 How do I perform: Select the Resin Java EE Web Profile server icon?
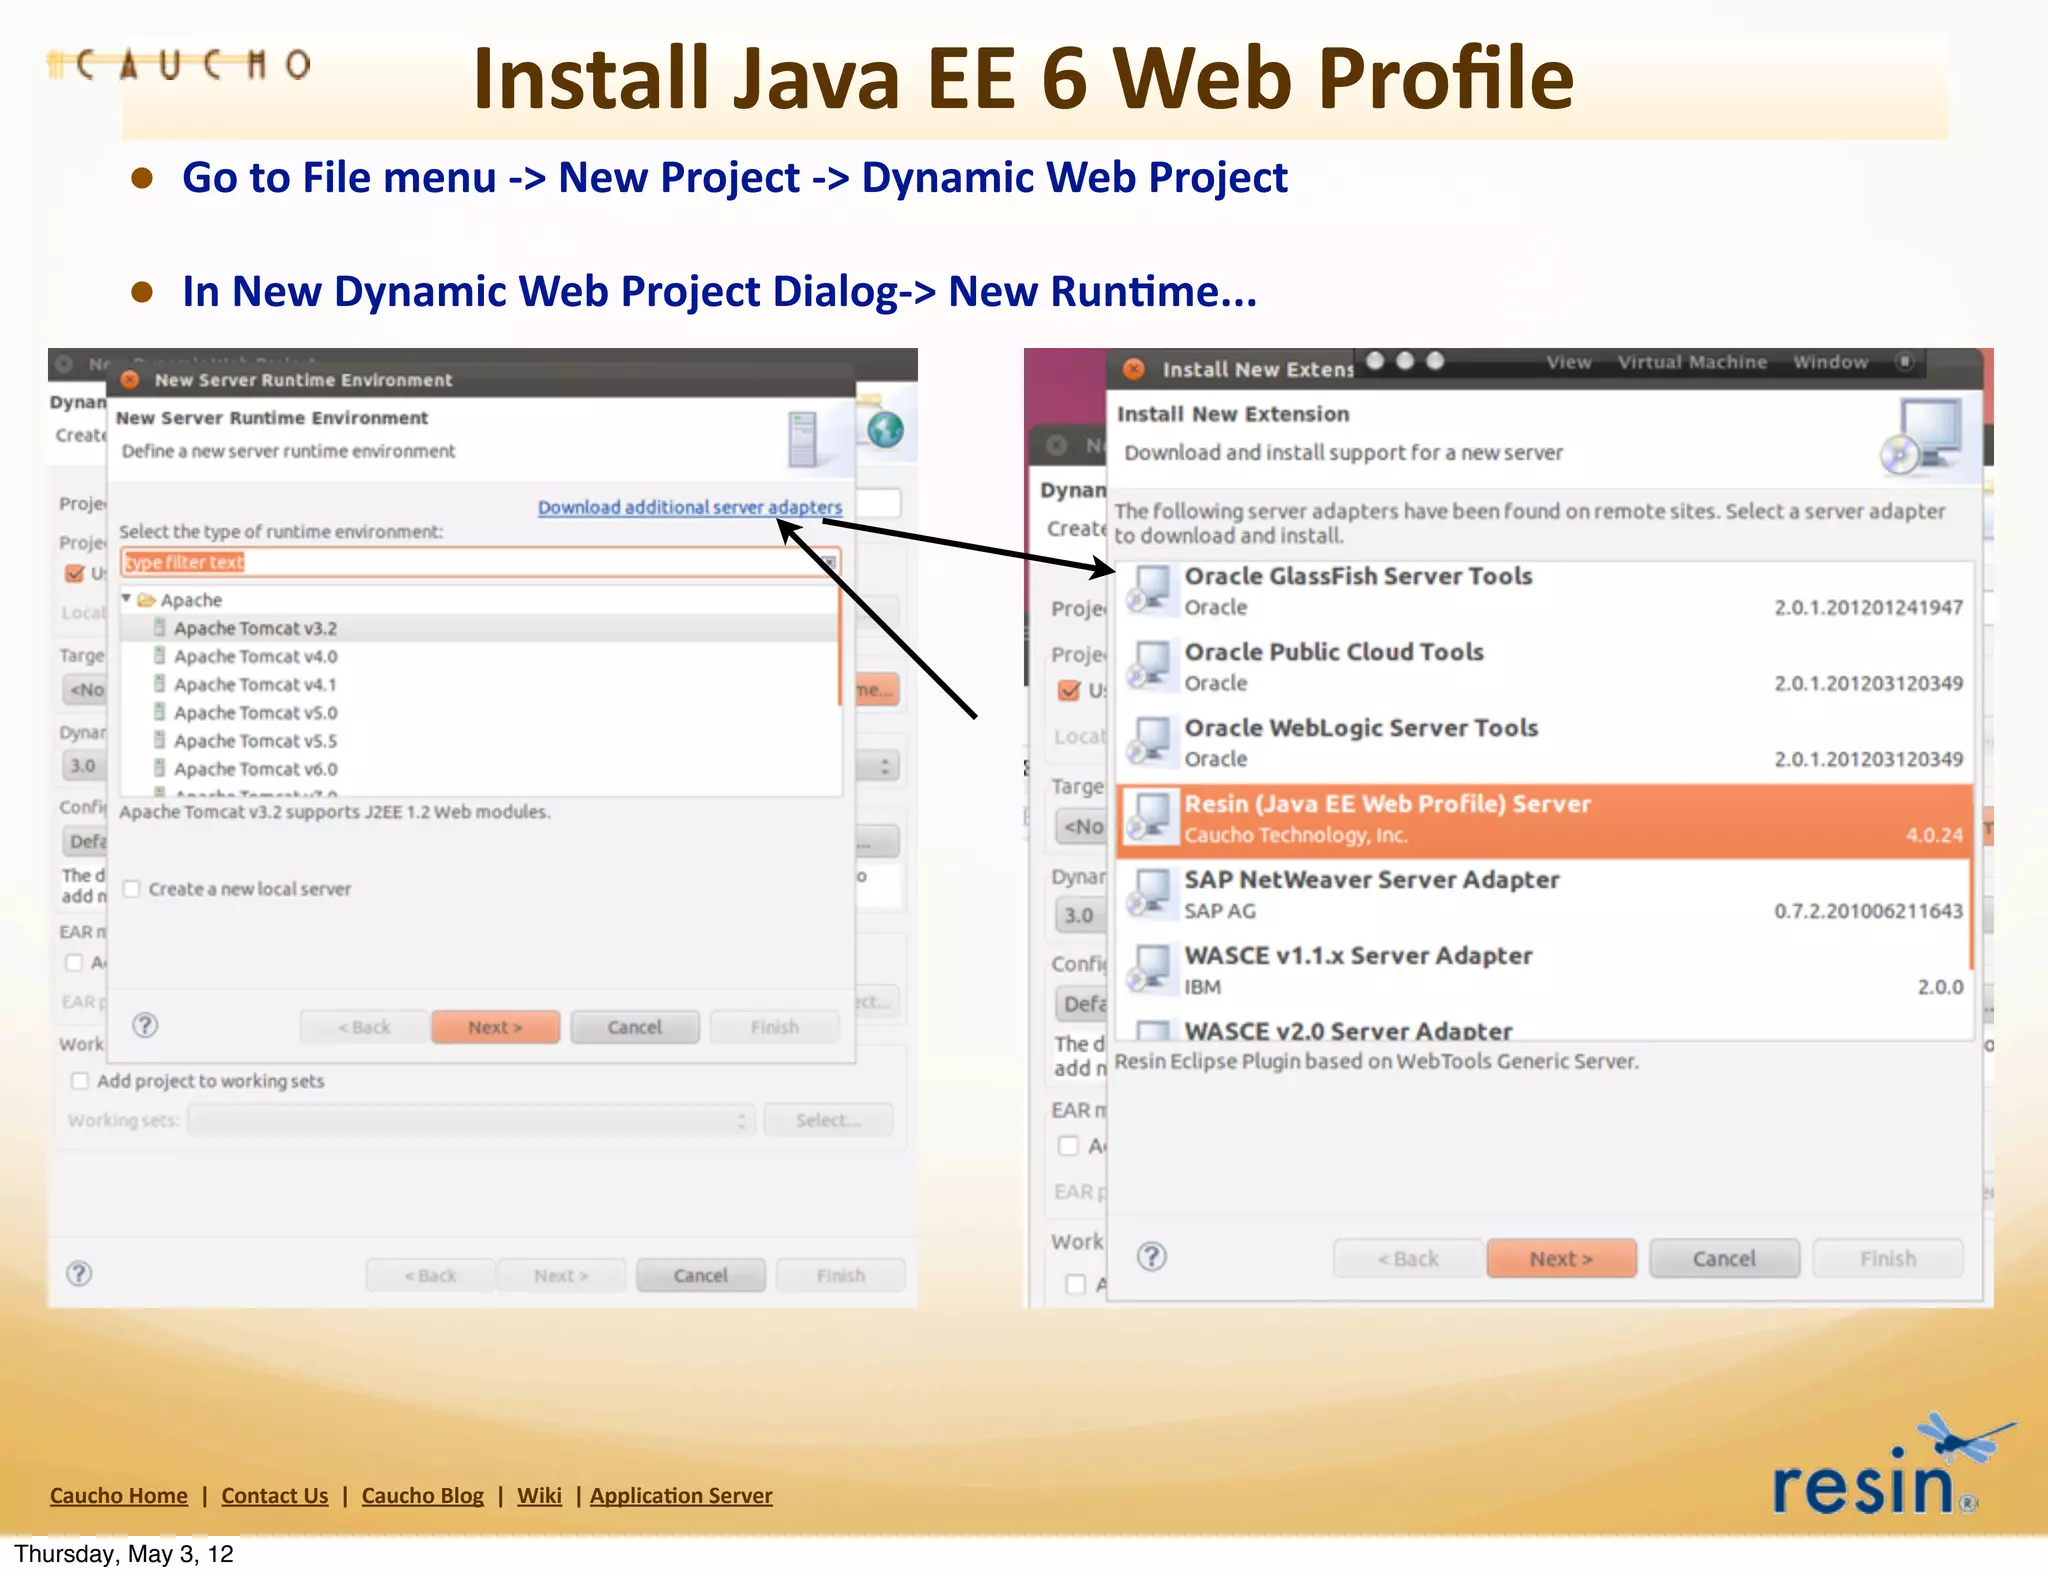click(x=1150, y=818)
